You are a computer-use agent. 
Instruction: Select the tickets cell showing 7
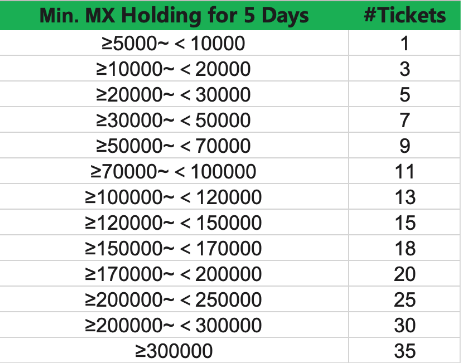pyautogui.click(x=405, y=120)
